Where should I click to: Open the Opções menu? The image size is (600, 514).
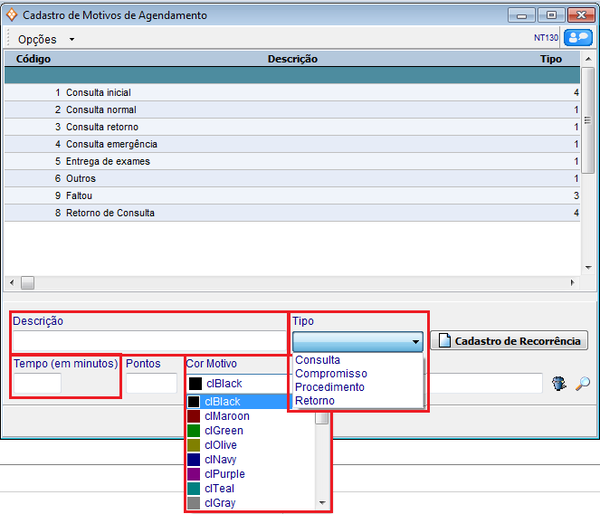[45, 39]
